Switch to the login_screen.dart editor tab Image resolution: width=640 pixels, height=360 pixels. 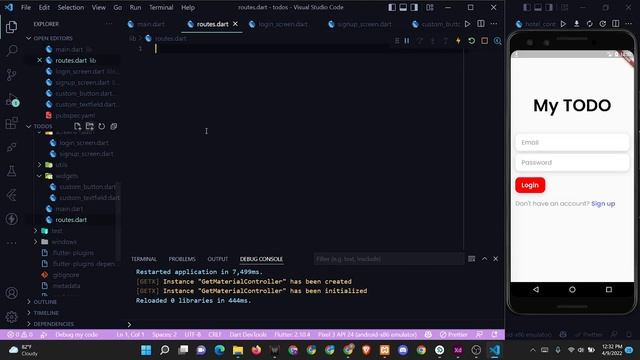pyautogui.click(x=283, y=24)
